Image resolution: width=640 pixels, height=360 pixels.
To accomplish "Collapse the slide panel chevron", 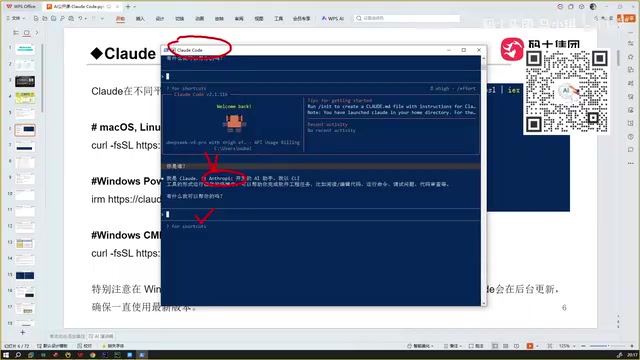I will 37,33.
